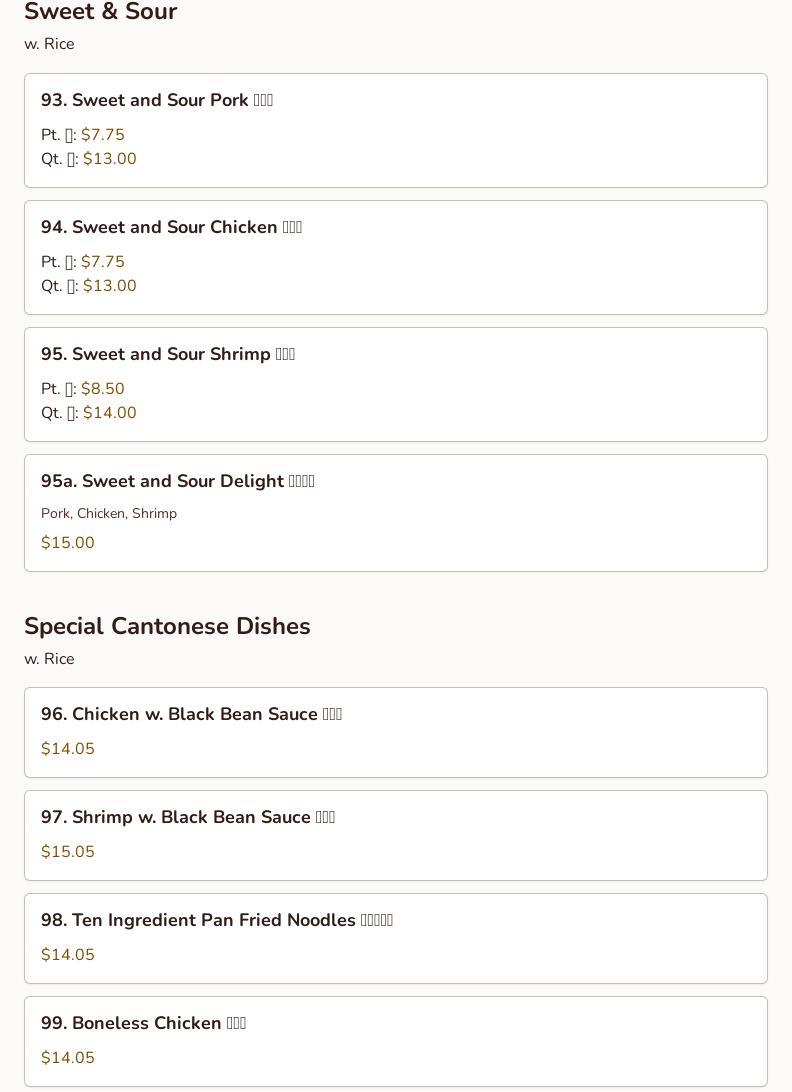
Task: Pick Sweet and Sour Shrimp quart $14.00
Action: pos(109,413)
